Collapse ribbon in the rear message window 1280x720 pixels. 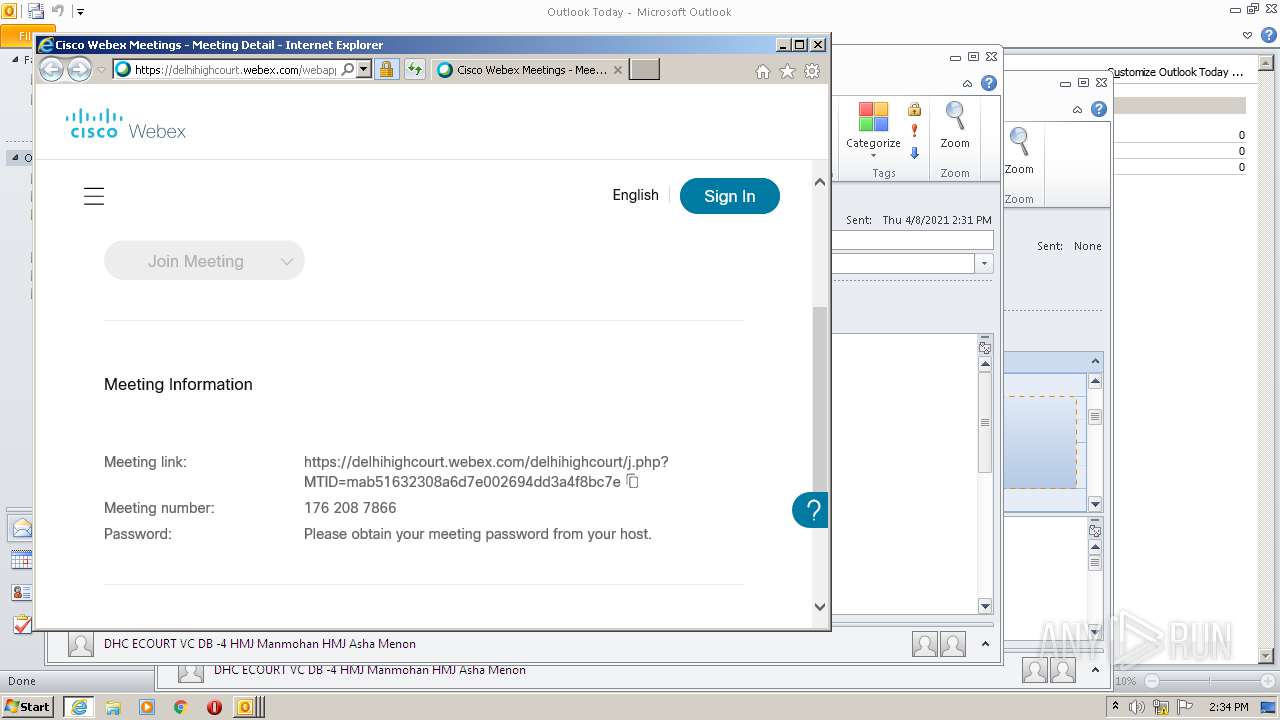(x=1077, y=110)
